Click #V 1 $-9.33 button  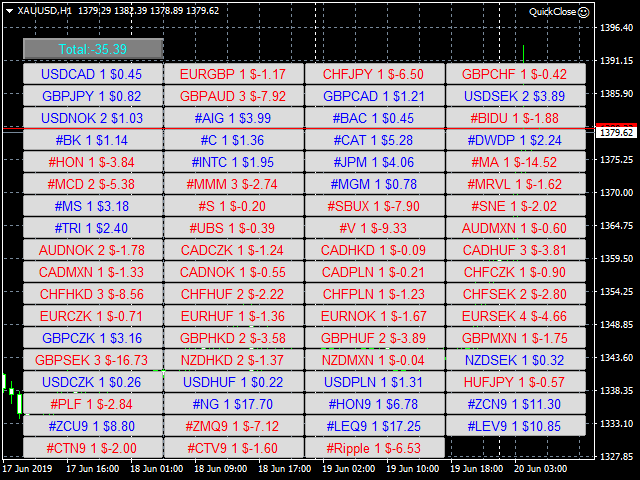click(x=375, y=228)
